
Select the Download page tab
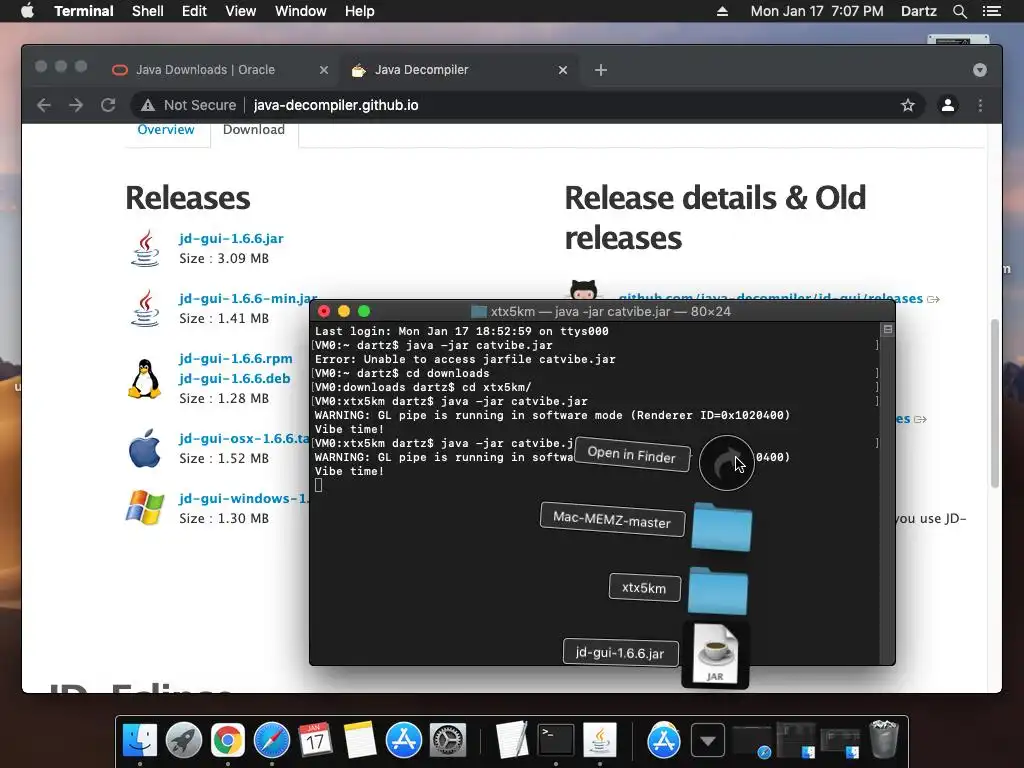point(254,129)
